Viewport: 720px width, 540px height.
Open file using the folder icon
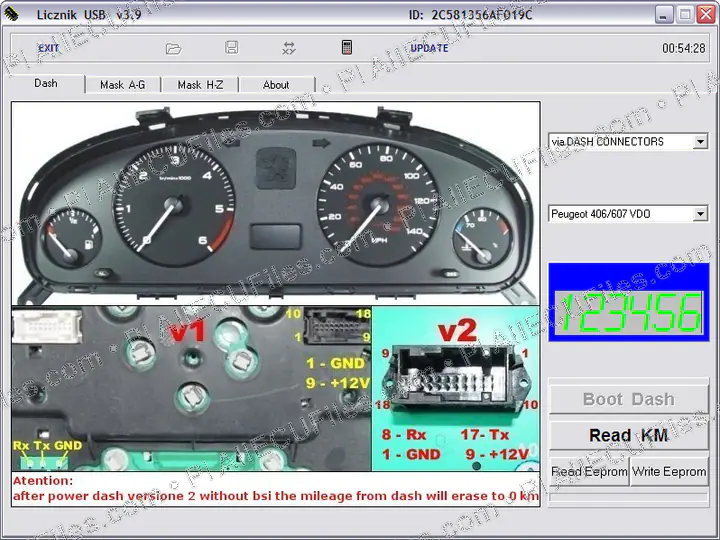174,48
